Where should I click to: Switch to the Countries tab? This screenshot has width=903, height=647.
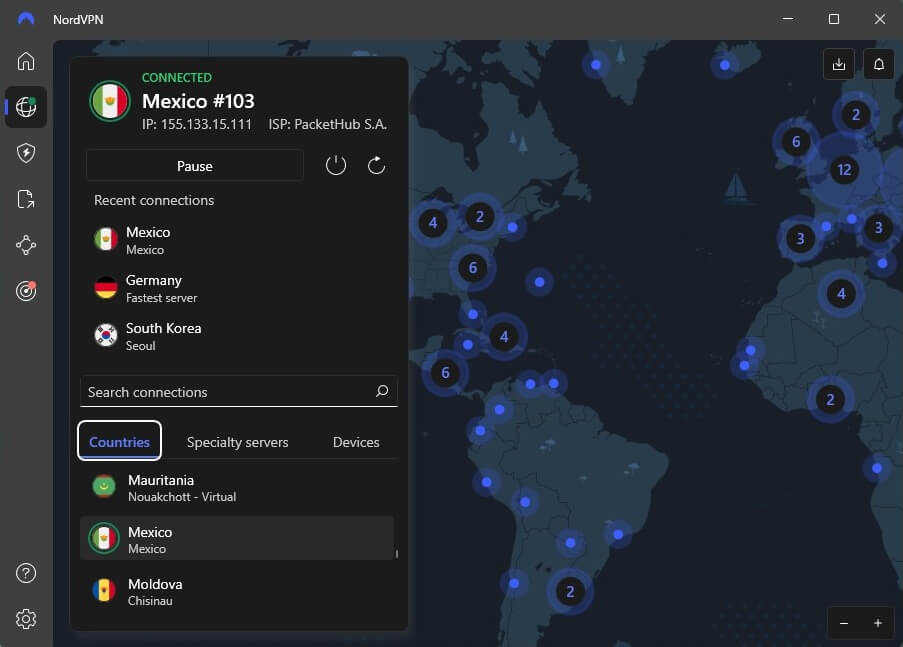click(119, 441)
